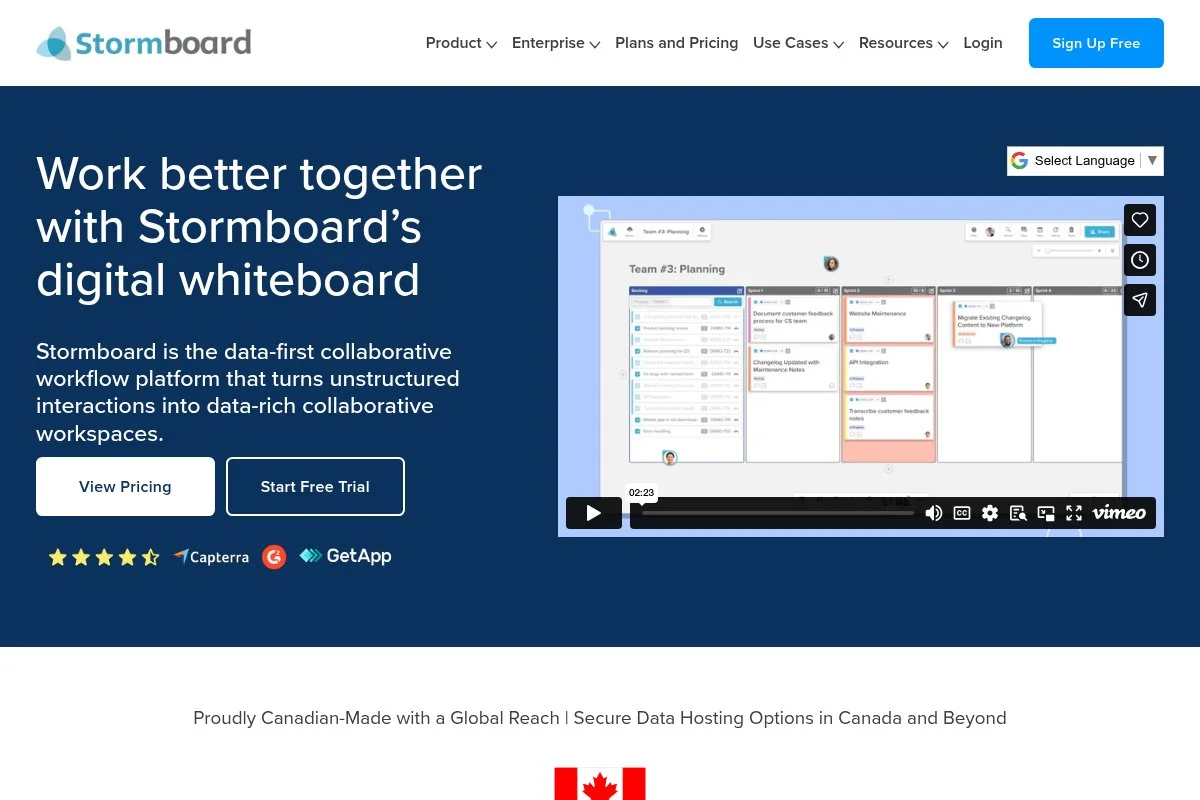Screen dimensions: 1200x800
Task: Enter fullscreen in the video player
Action: (1074, 513)
